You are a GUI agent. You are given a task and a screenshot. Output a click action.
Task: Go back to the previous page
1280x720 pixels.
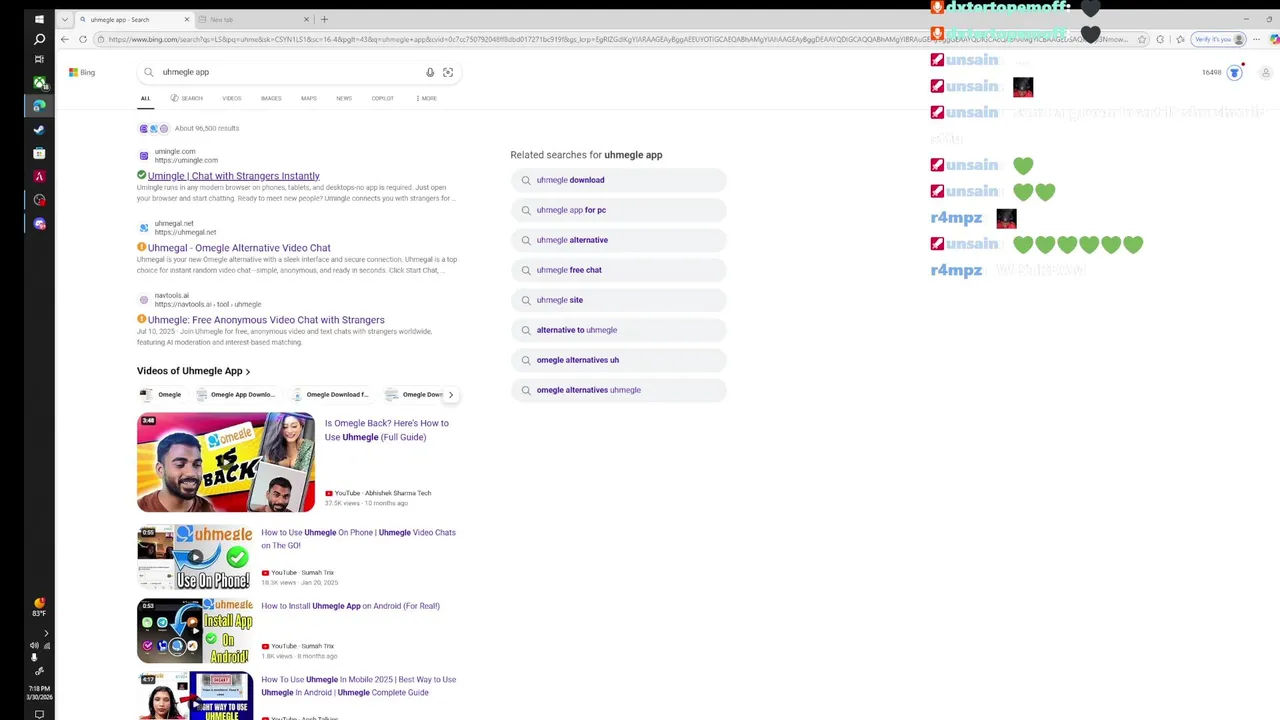tap(65, 39)
